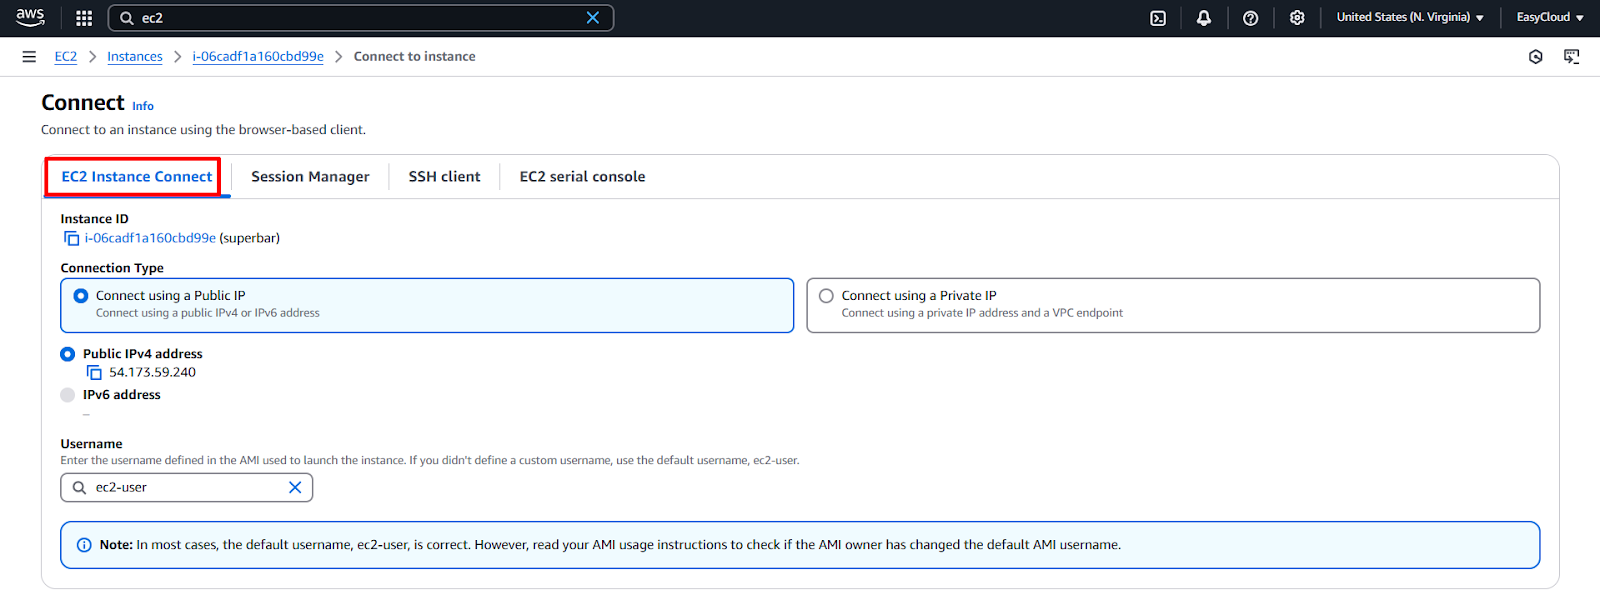Clear the ec2-user username field
Image resolution: width=1600 pixels, height=590 pixels.
(x=295, y=488)
